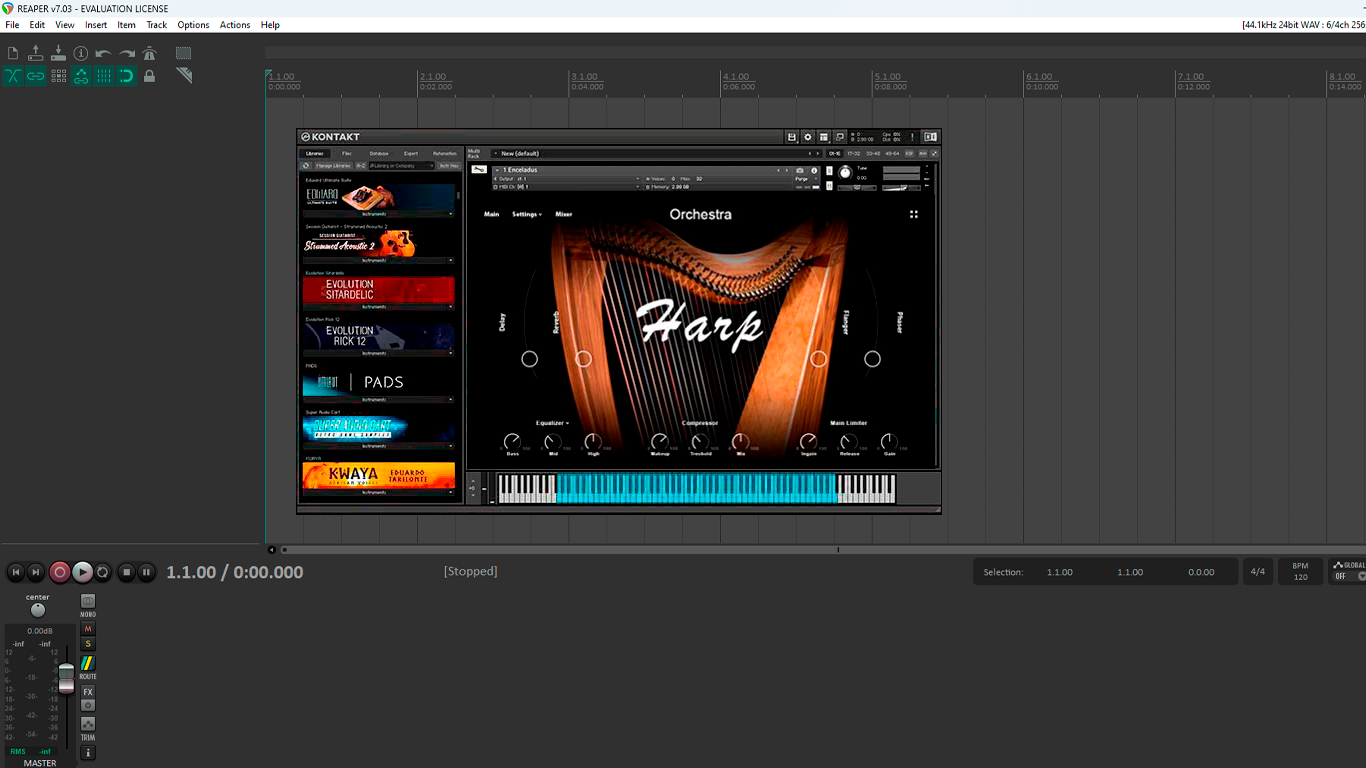Toggle auto-crossfade in the REAPER toolbar

pos(13,76)
